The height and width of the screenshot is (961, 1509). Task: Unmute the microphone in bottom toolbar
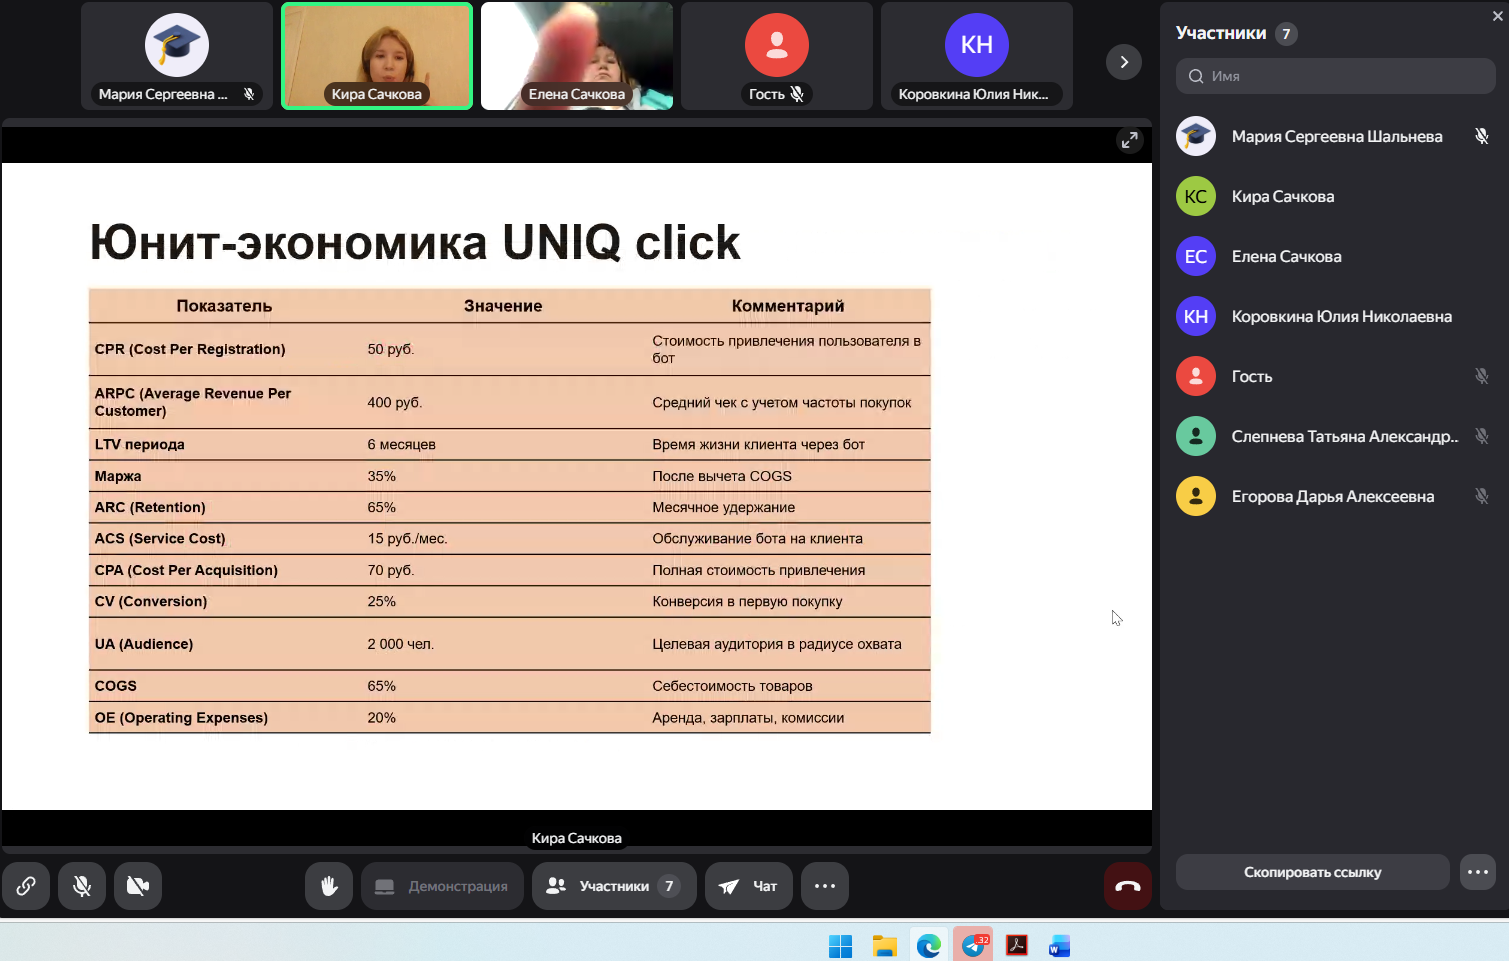click(82, 886)
